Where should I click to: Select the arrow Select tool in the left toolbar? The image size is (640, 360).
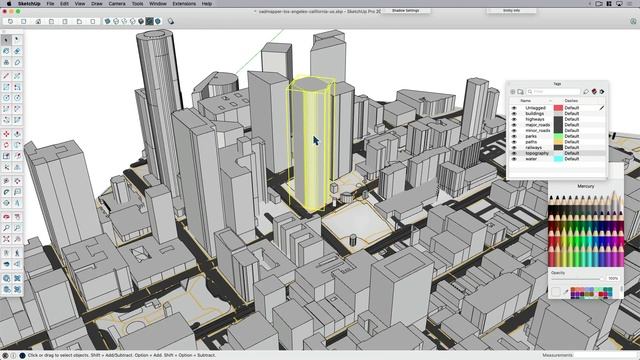(x=6, y=40)
